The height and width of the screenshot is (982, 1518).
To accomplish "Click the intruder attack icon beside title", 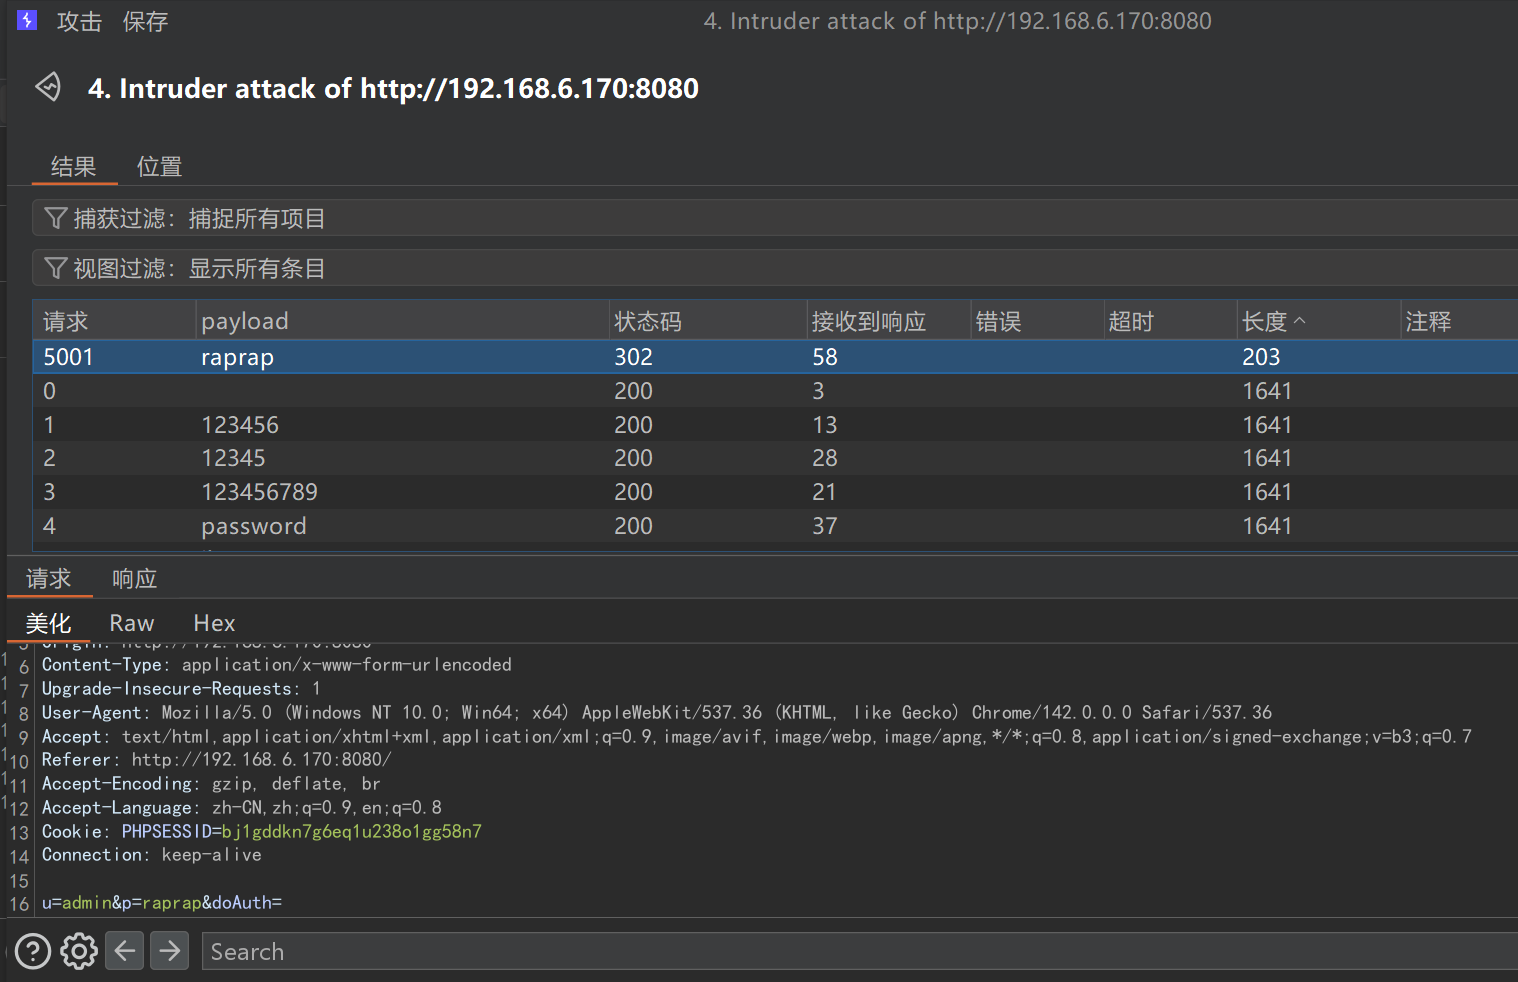I will click(x=48, y=88).
